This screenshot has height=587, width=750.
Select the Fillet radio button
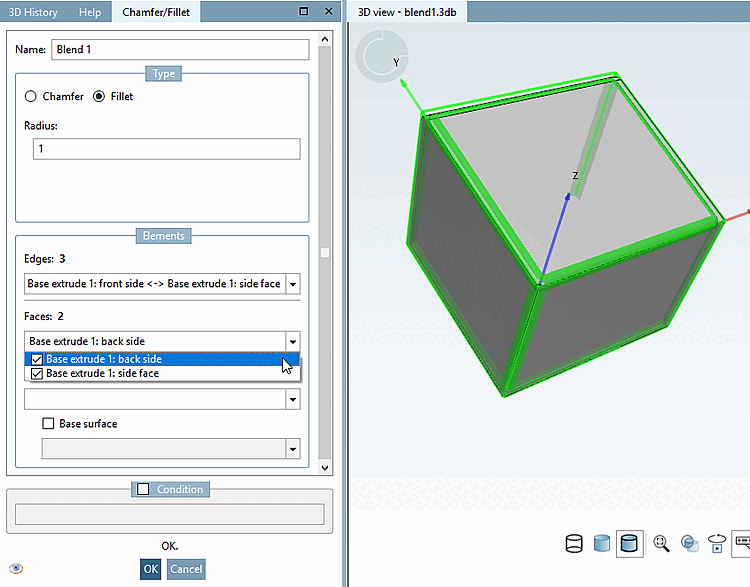click(x=99, y=96)
